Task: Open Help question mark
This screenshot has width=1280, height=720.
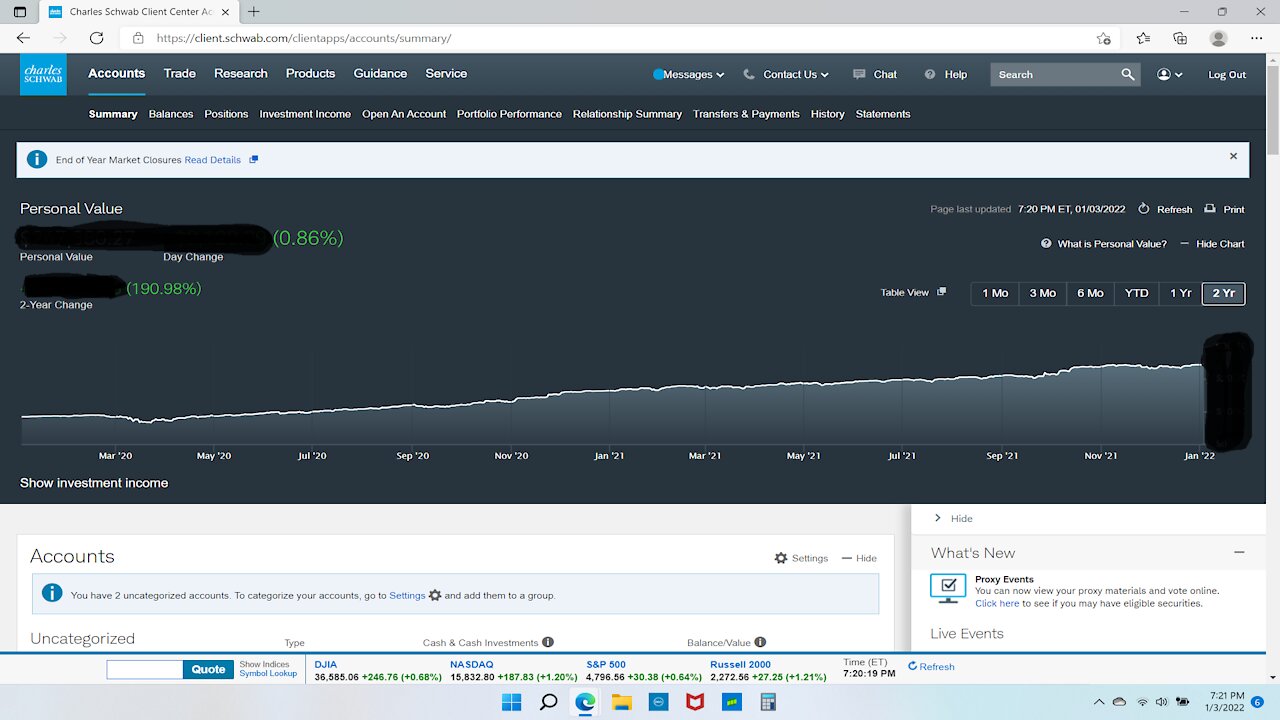Action: click(930, 74)
